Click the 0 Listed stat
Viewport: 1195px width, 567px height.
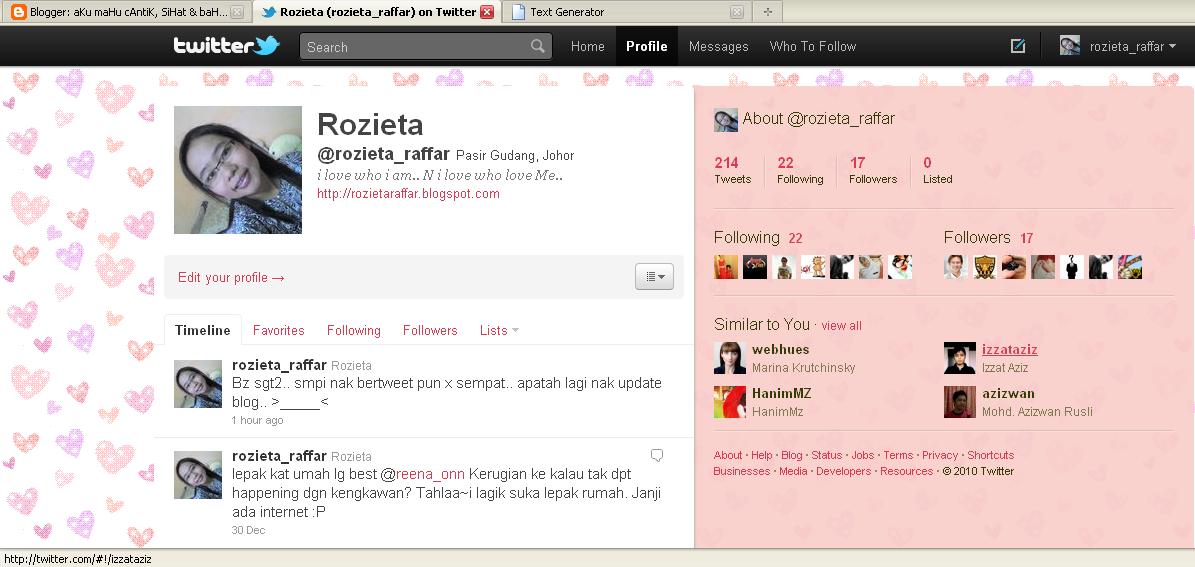[937, 170]
